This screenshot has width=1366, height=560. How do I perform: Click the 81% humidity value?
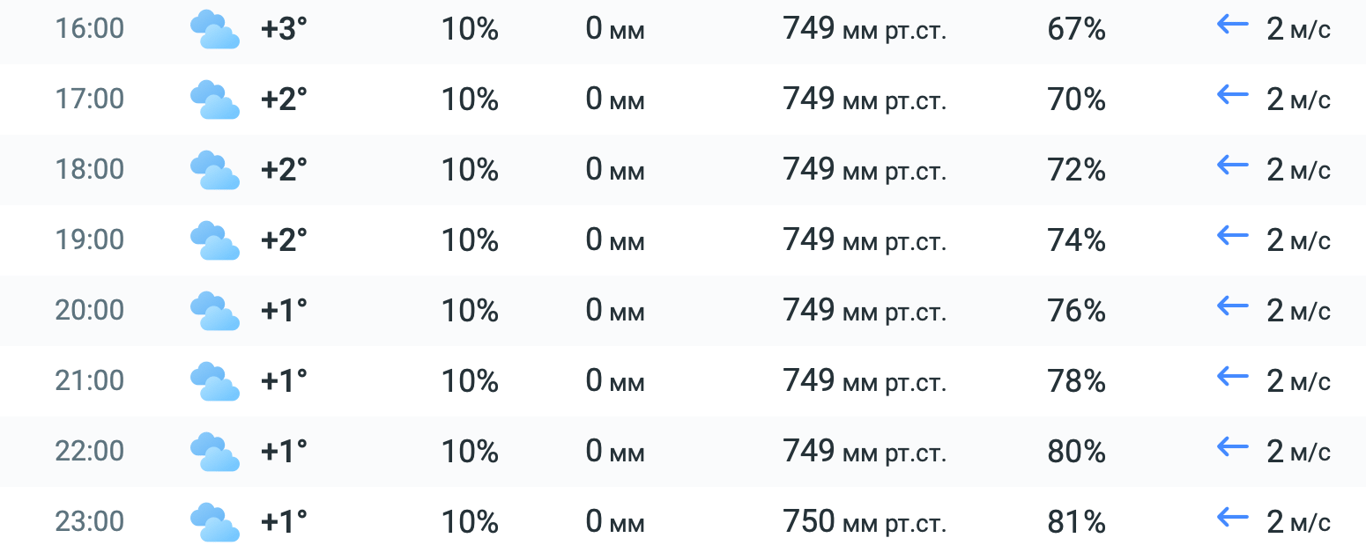point(1076,522)
